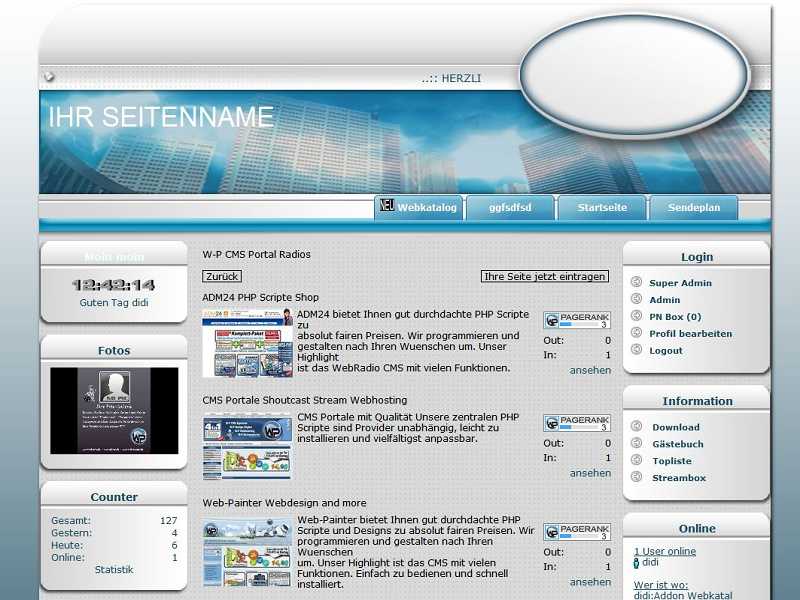Screen dimensions: 800x600
Task: Click the PageRank badge for ADM24 entry
Action: [577, 320]
